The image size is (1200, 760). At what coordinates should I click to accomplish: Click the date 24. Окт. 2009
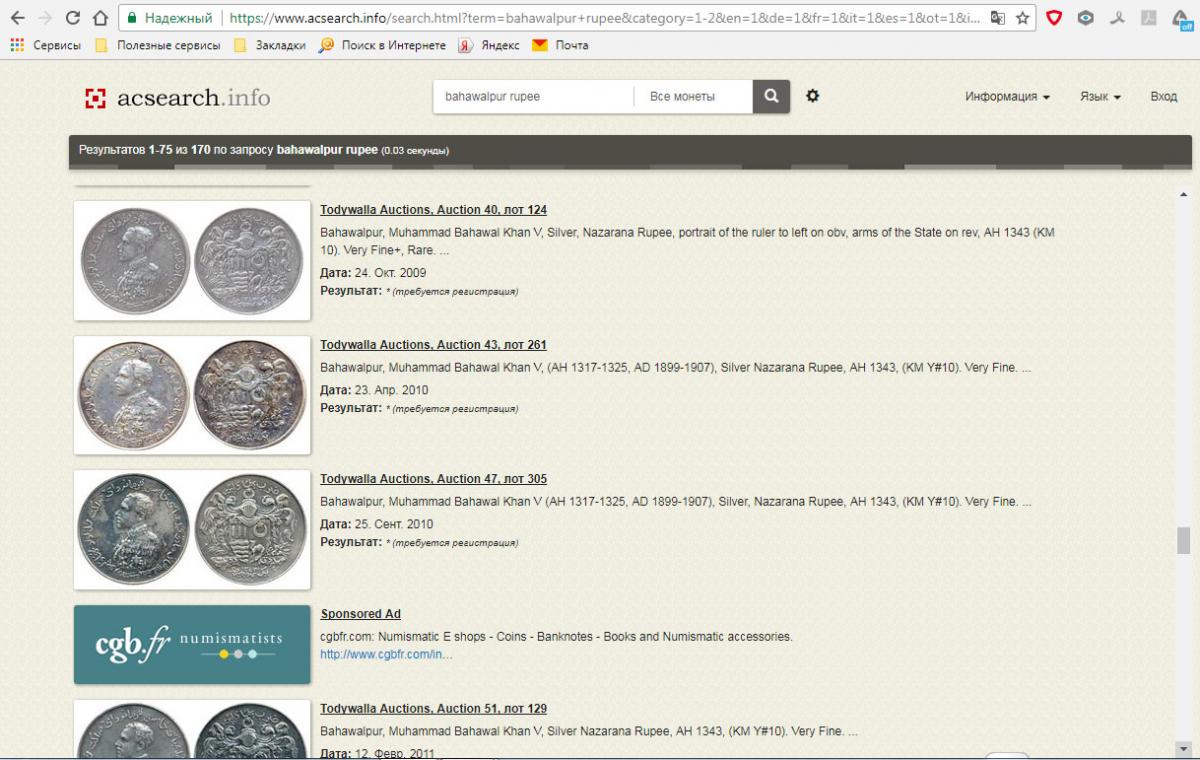click(391, 273)
